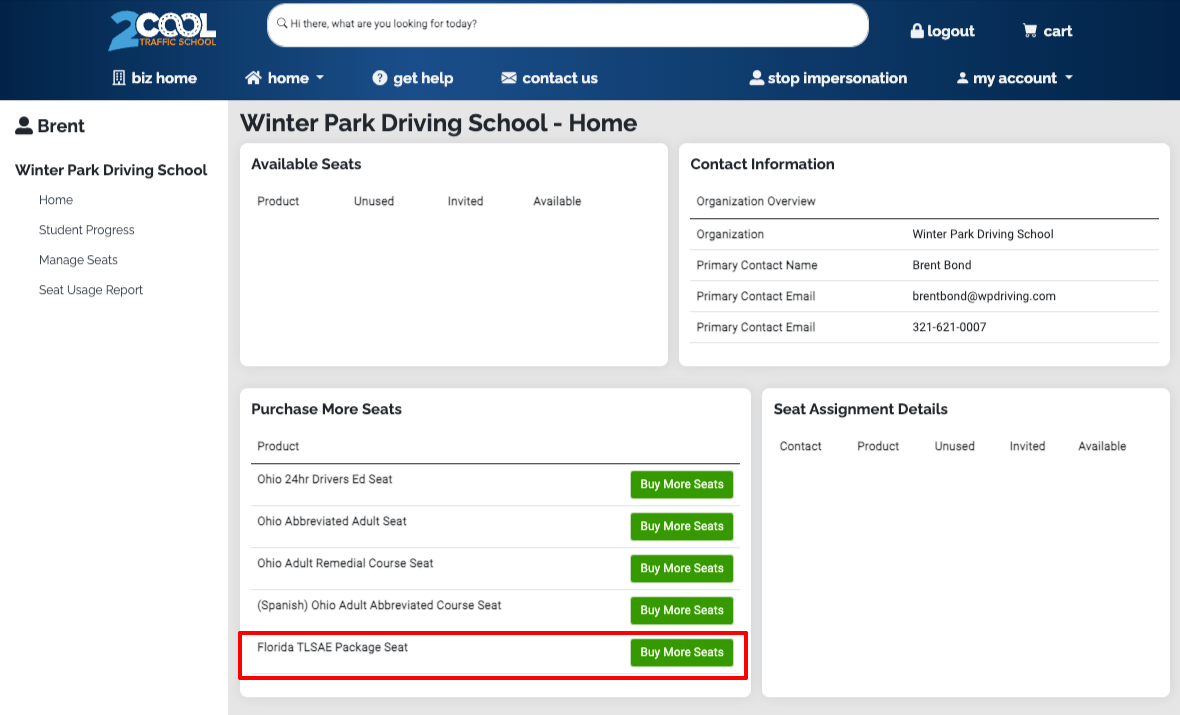Screen dimensions: 1180x715
Task: Click the Brent user avatar icon
Action: click(x=24, y=126)
